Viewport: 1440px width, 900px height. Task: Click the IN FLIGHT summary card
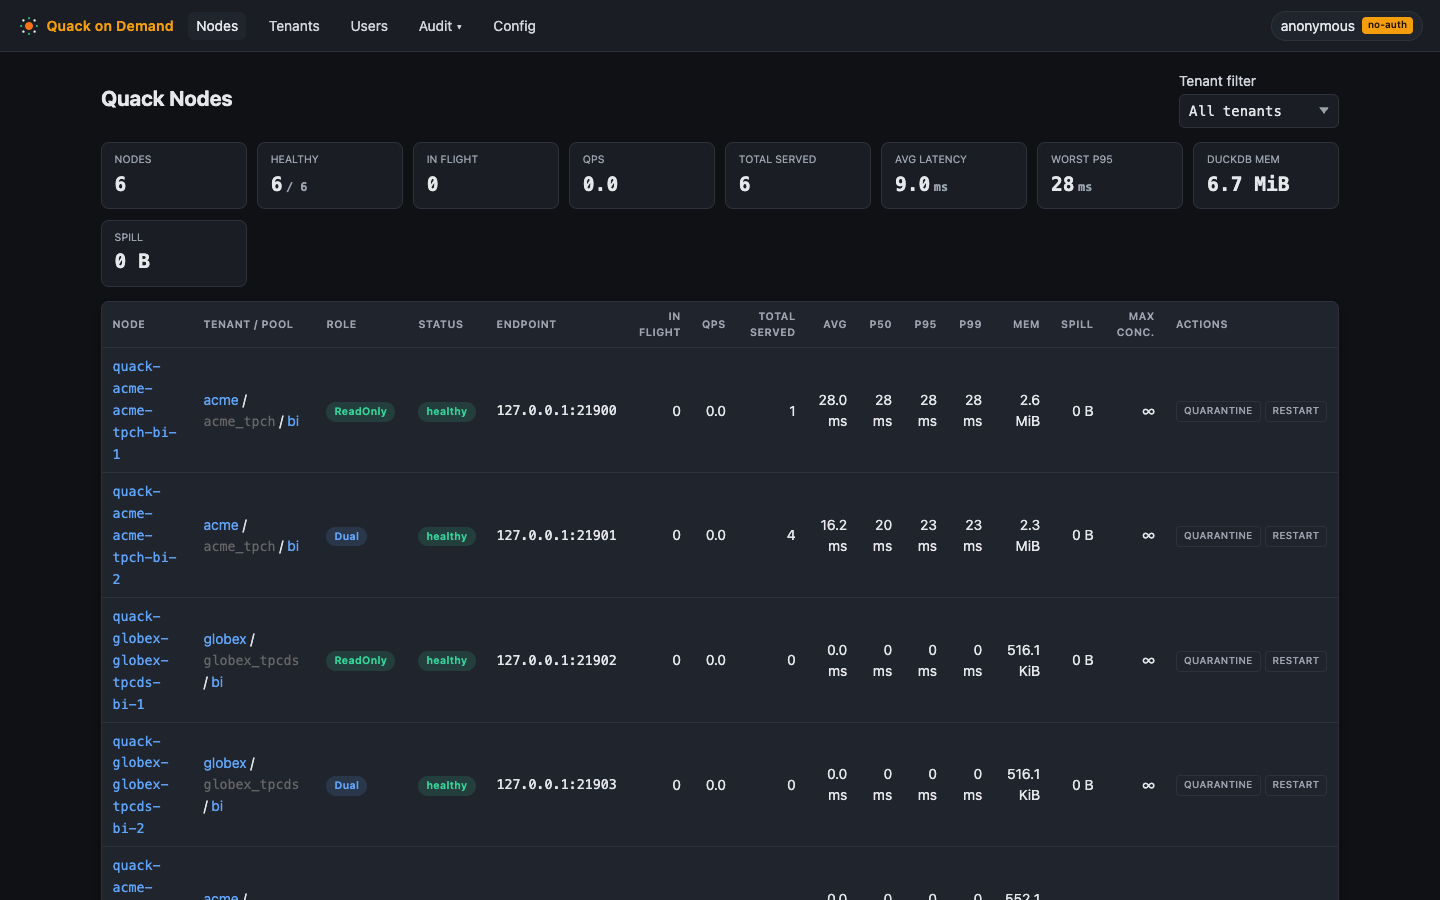click(x=486, y=175)
